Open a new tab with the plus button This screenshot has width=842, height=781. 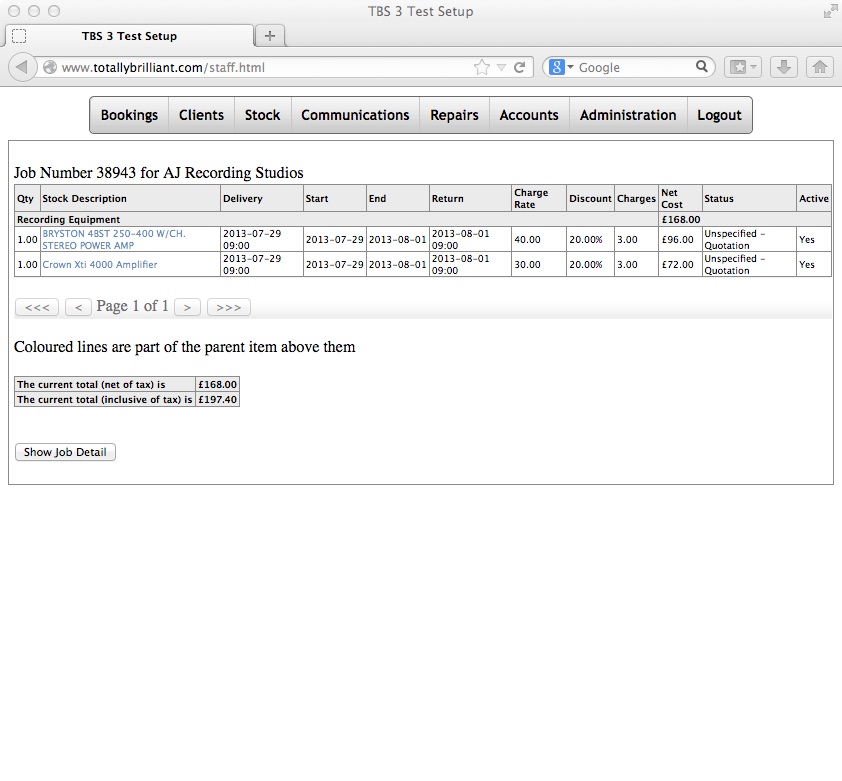(x=270, y=36)
